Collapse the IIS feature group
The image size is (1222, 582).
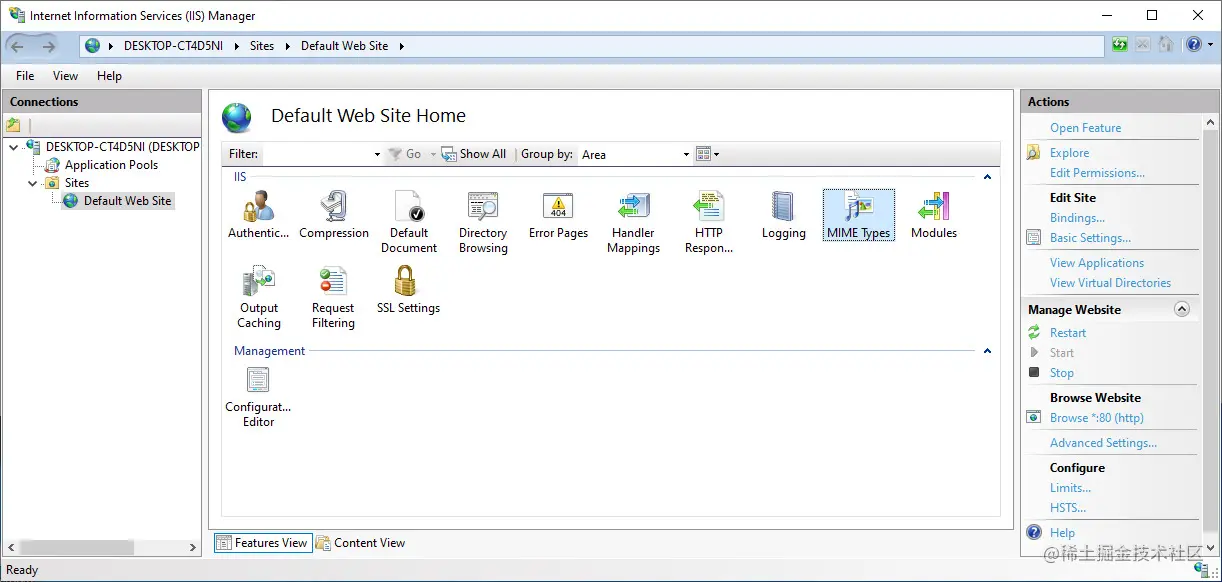[987, 177]
